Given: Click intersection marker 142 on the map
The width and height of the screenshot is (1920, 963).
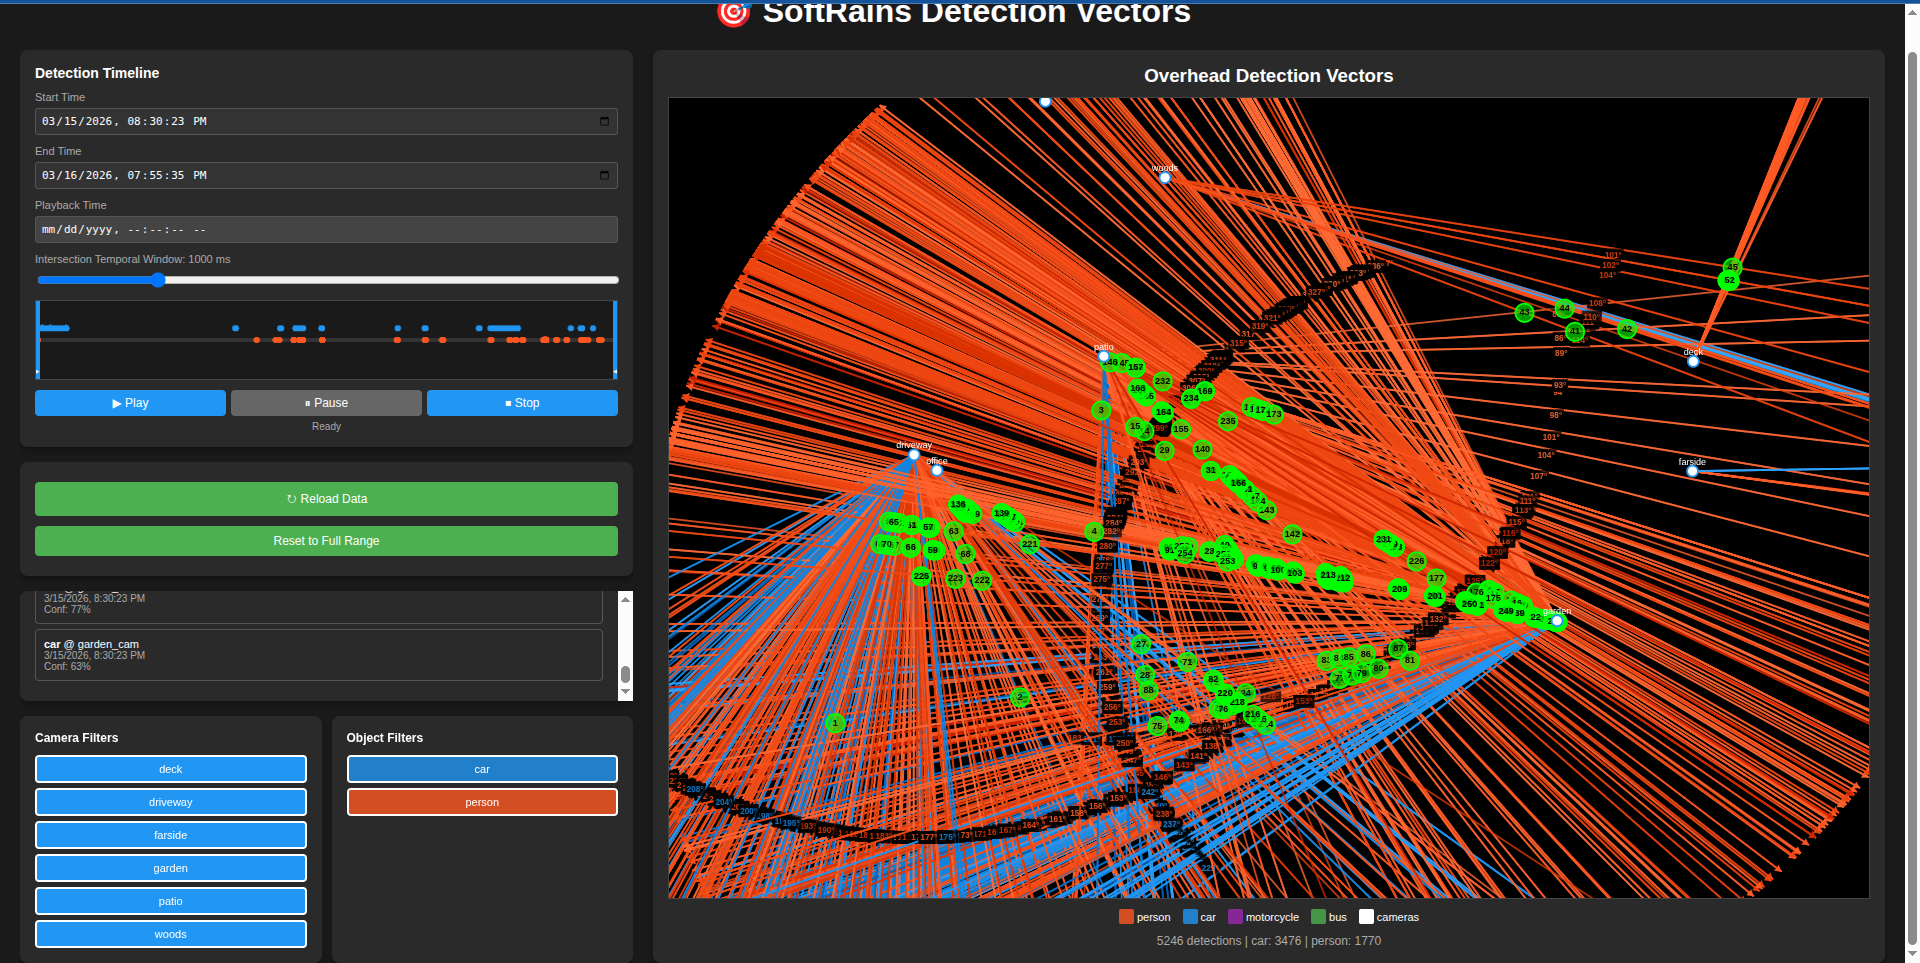Looking at the screenshot, I should (1292, 534).
